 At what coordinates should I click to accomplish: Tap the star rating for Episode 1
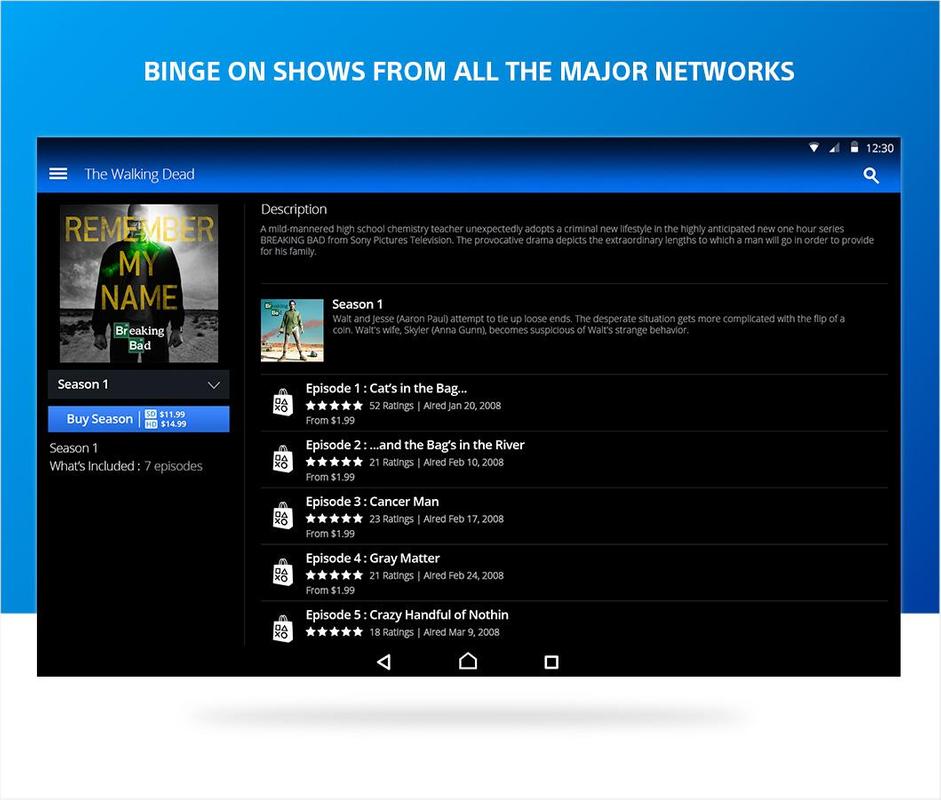click(x=334, y=406)
